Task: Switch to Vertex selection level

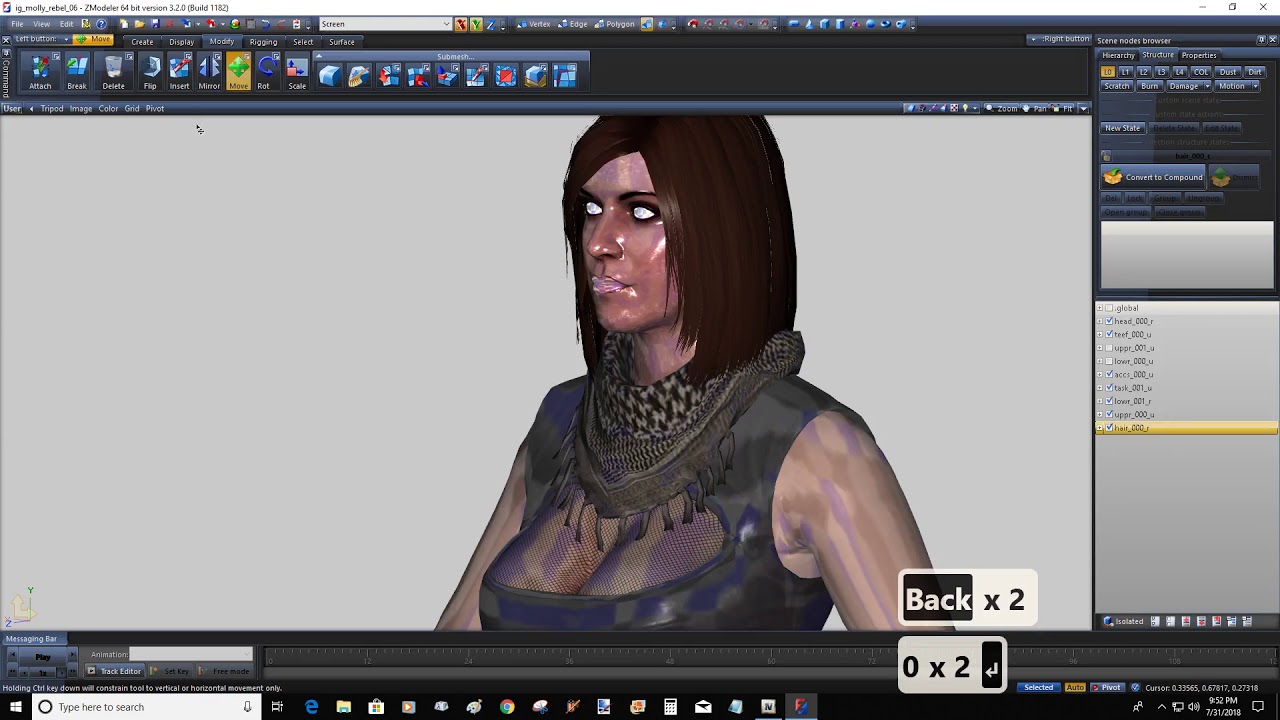Action: [534, 24]
